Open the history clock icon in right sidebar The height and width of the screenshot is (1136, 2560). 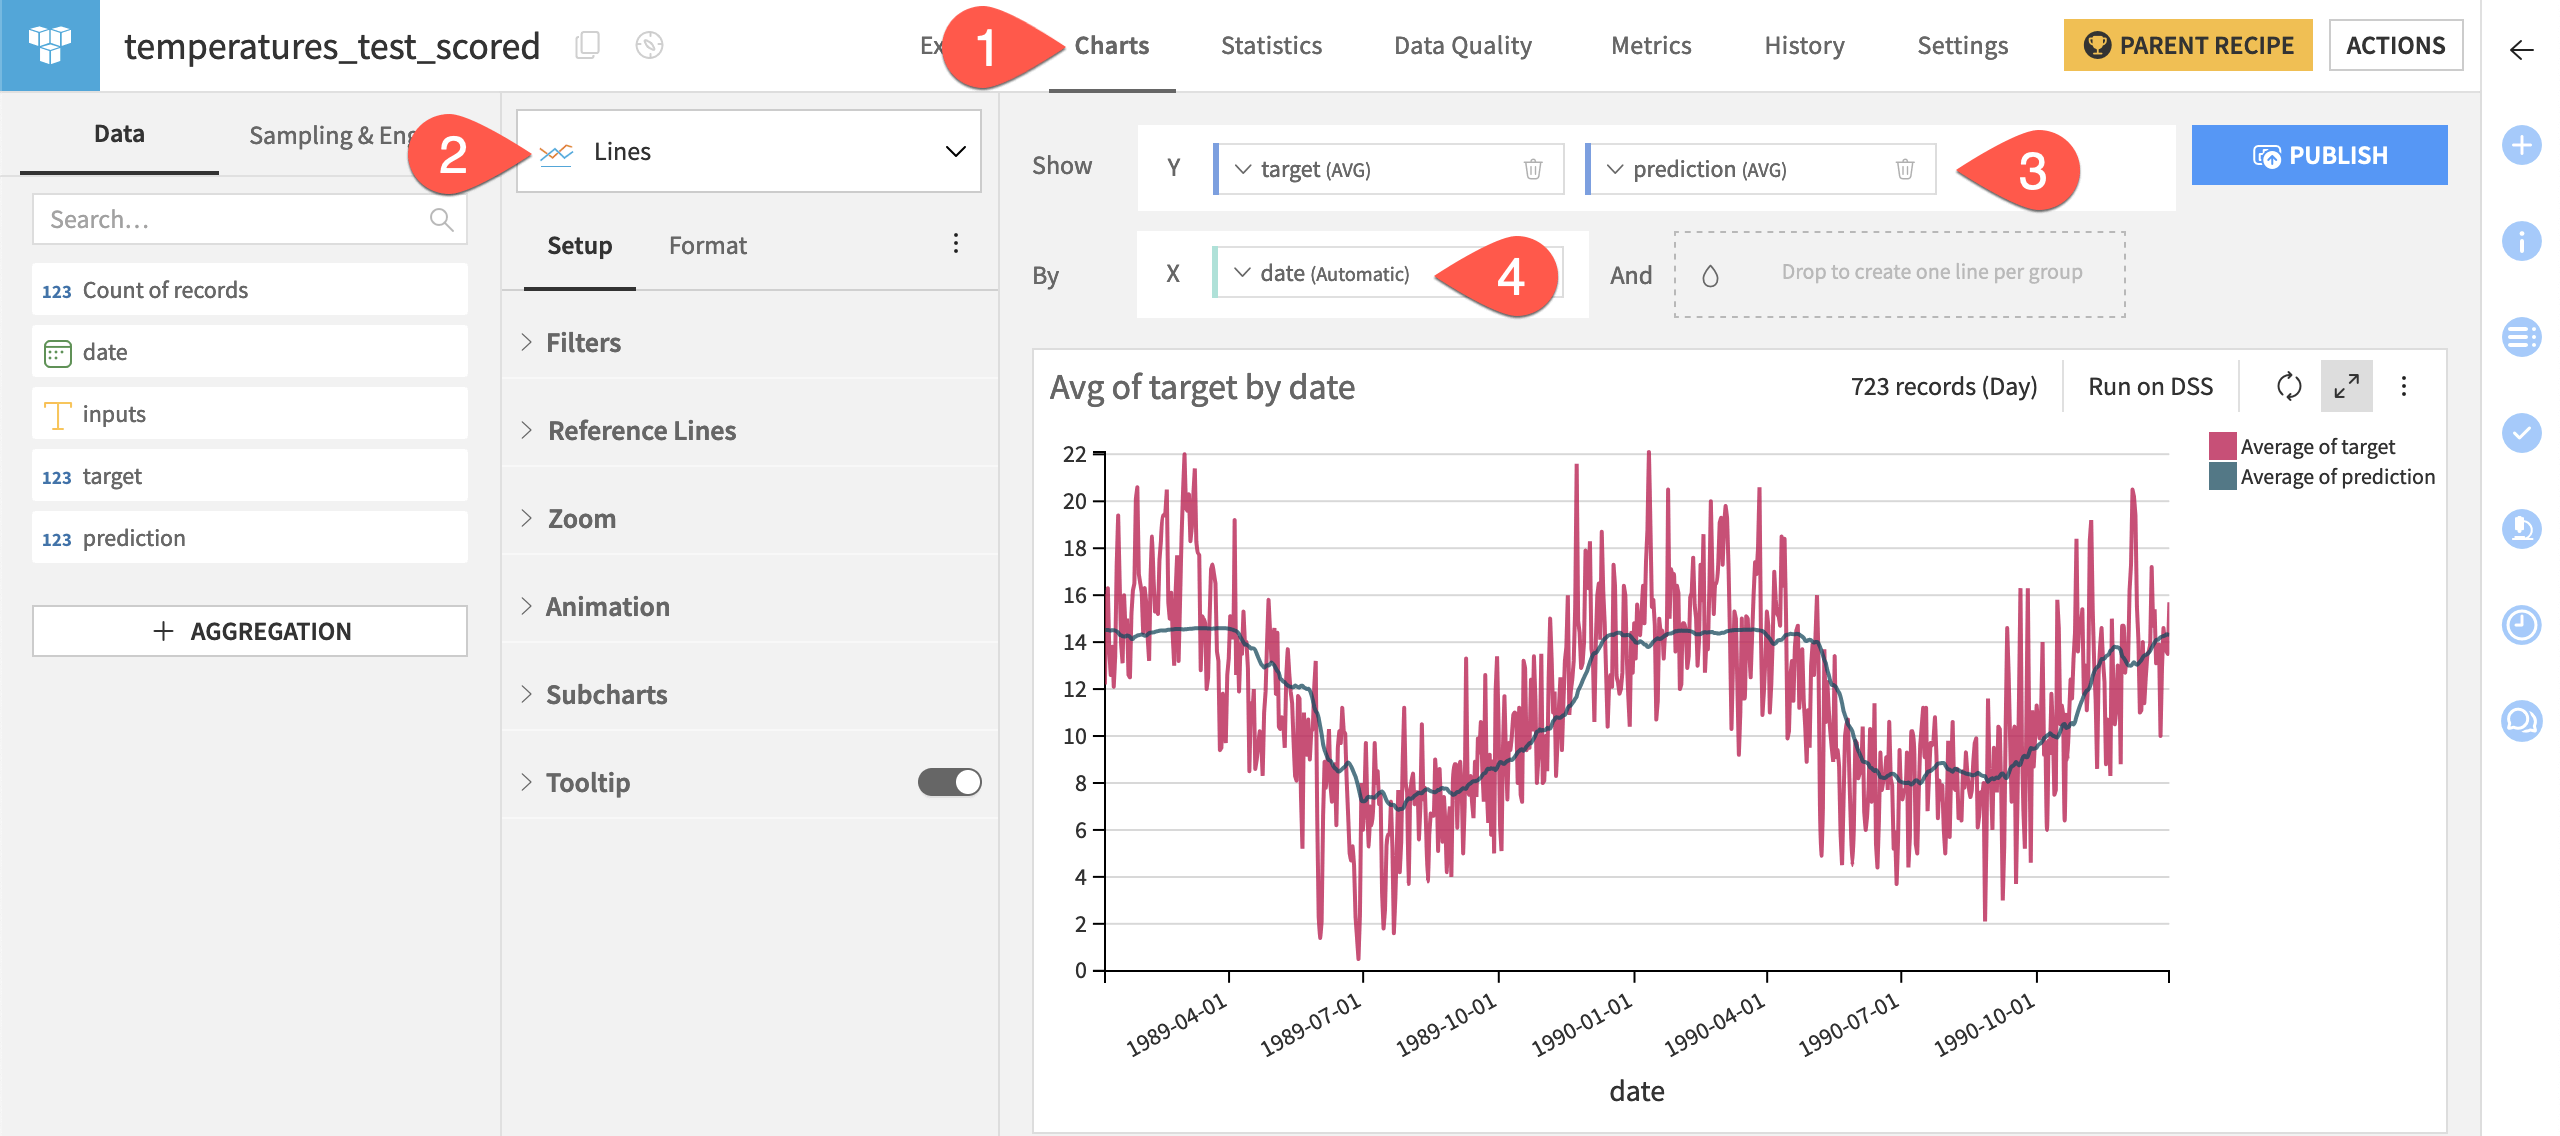[x=2521, y=626]
